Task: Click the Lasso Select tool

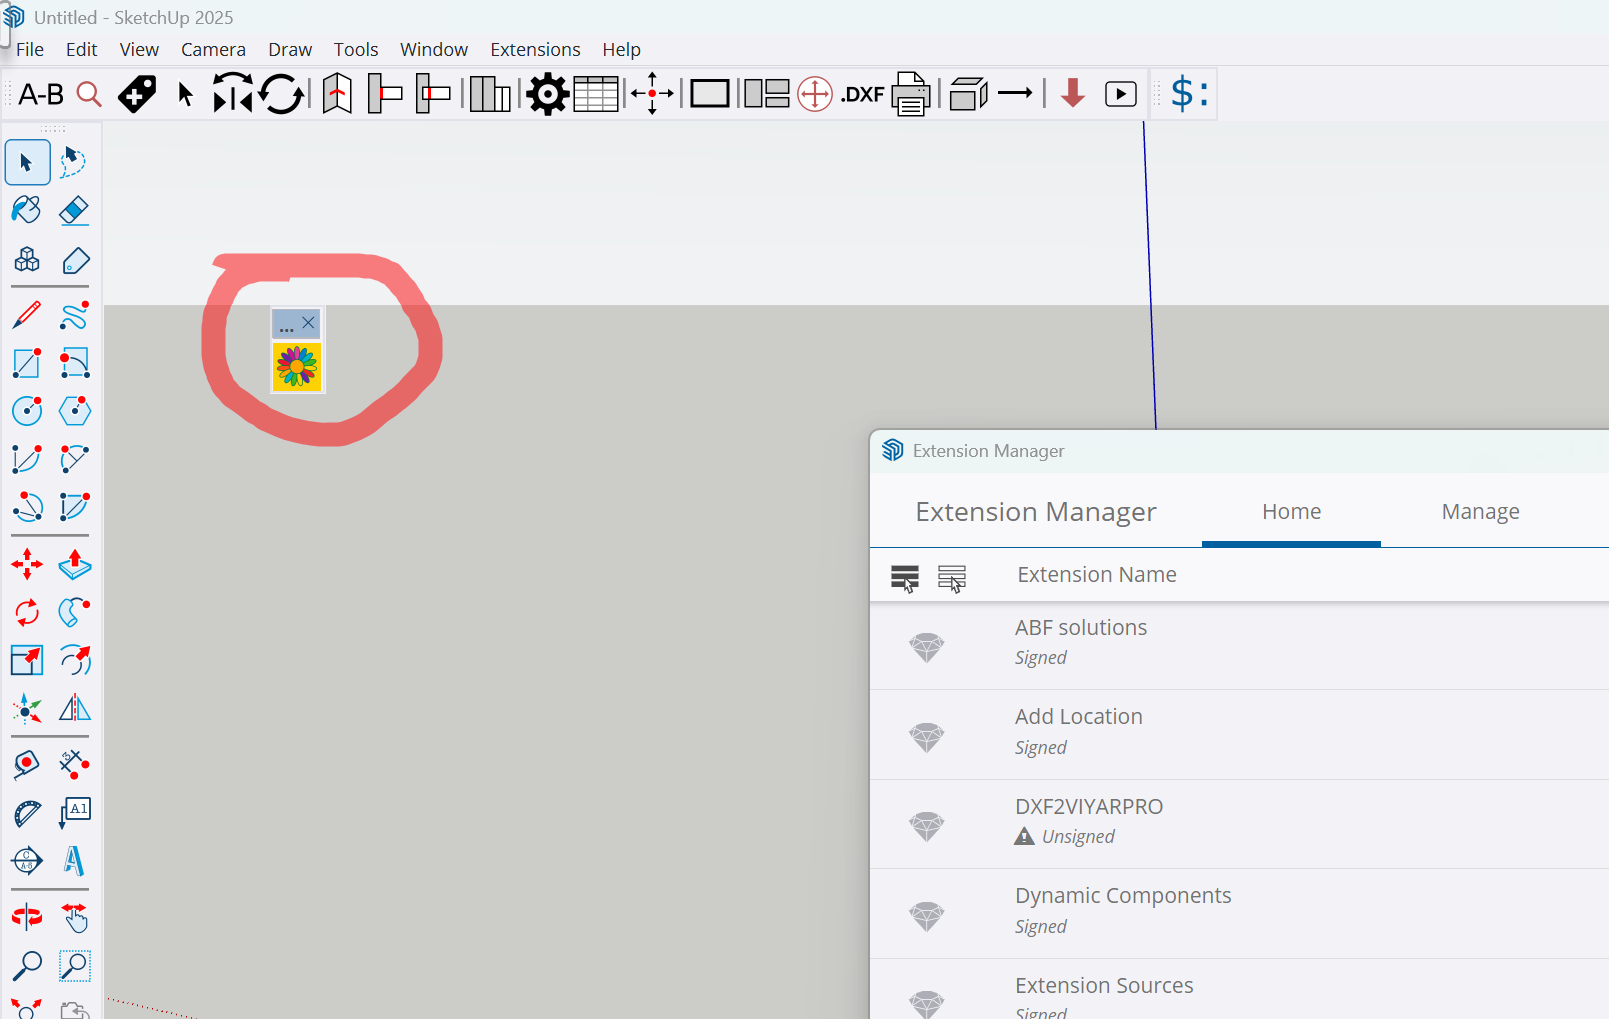Action: pos(75,163)
